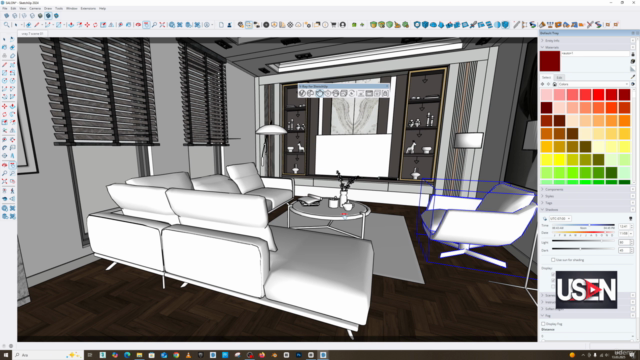Click the sample paint eyedropper in Materials

[633, 77]
